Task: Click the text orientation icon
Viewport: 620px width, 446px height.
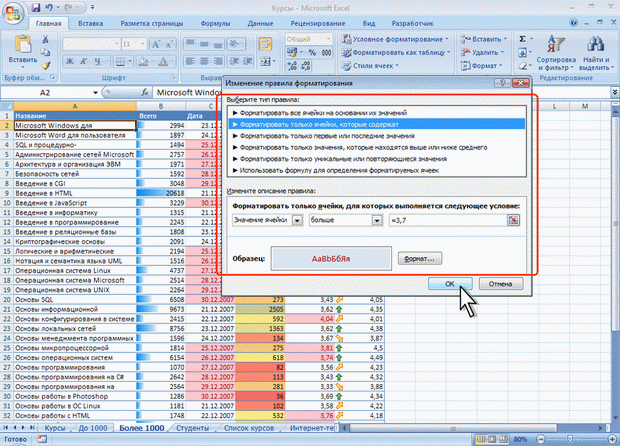Action: click(234, 44)
